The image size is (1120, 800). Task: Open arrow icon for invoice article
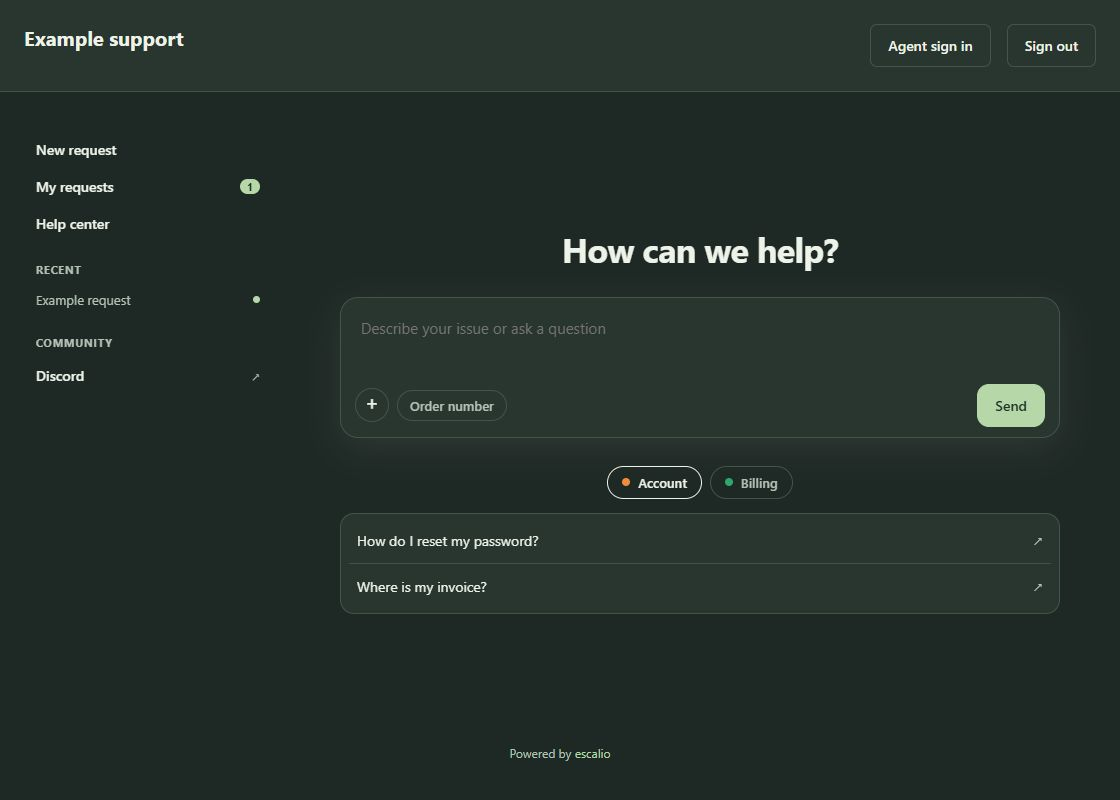click(x=1038, y=587)
